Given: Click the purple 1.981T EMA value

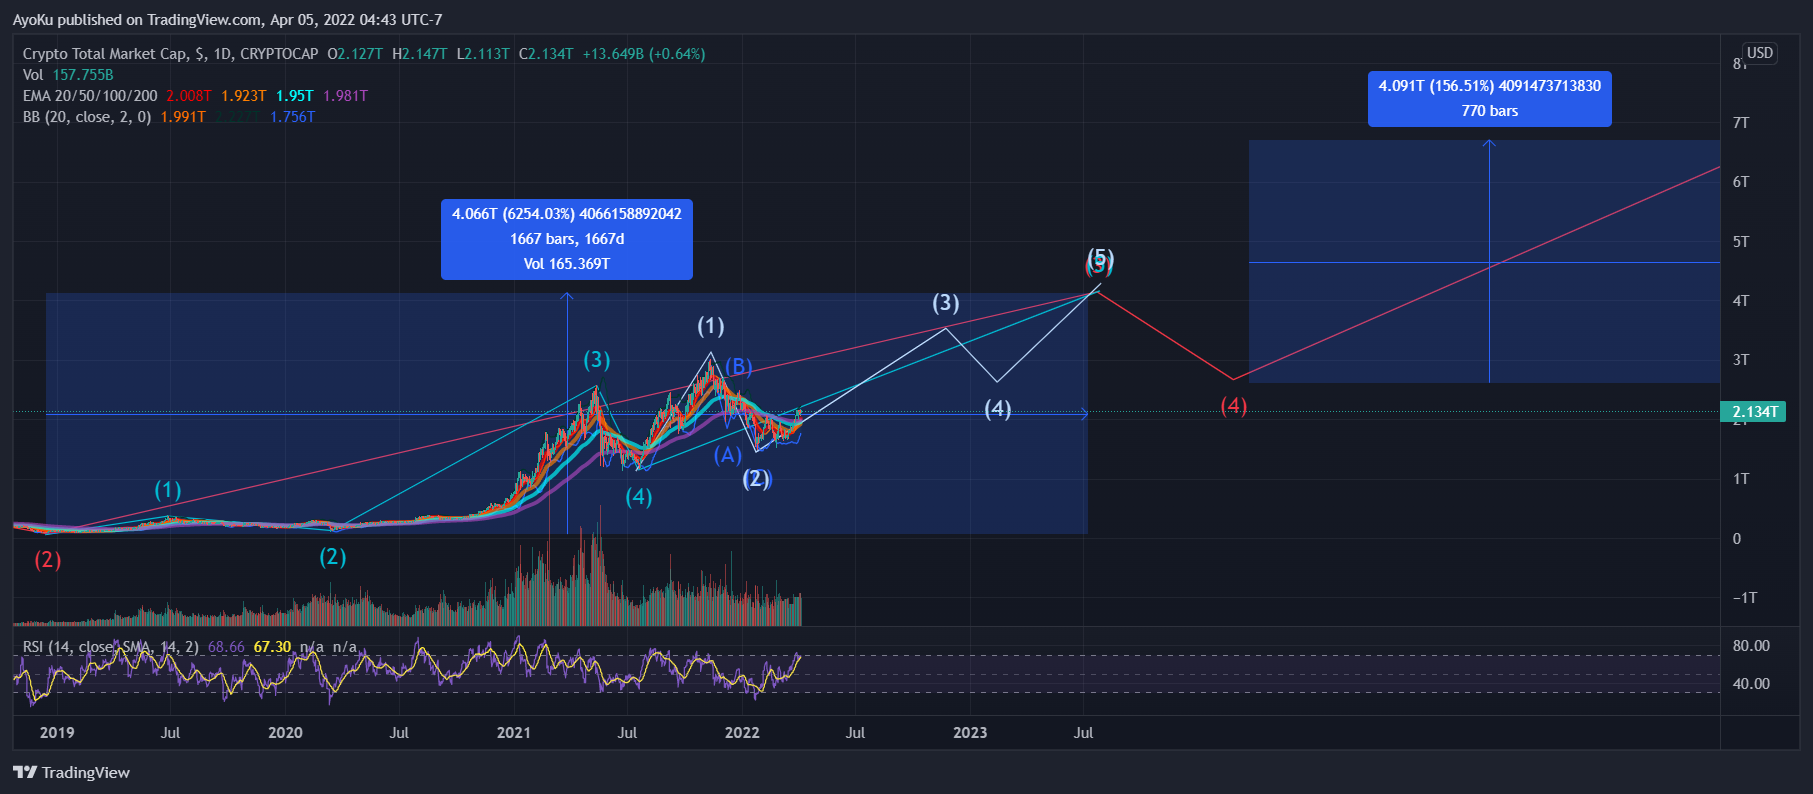Looking at the screenshot, I should pos(345,96).
